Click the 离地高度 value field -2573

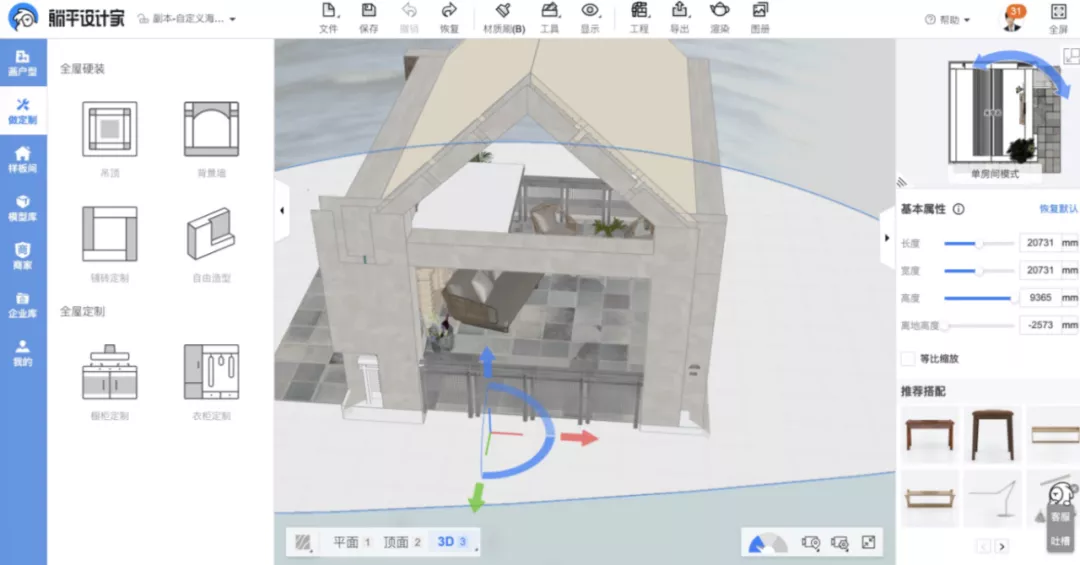point(1040,325)
